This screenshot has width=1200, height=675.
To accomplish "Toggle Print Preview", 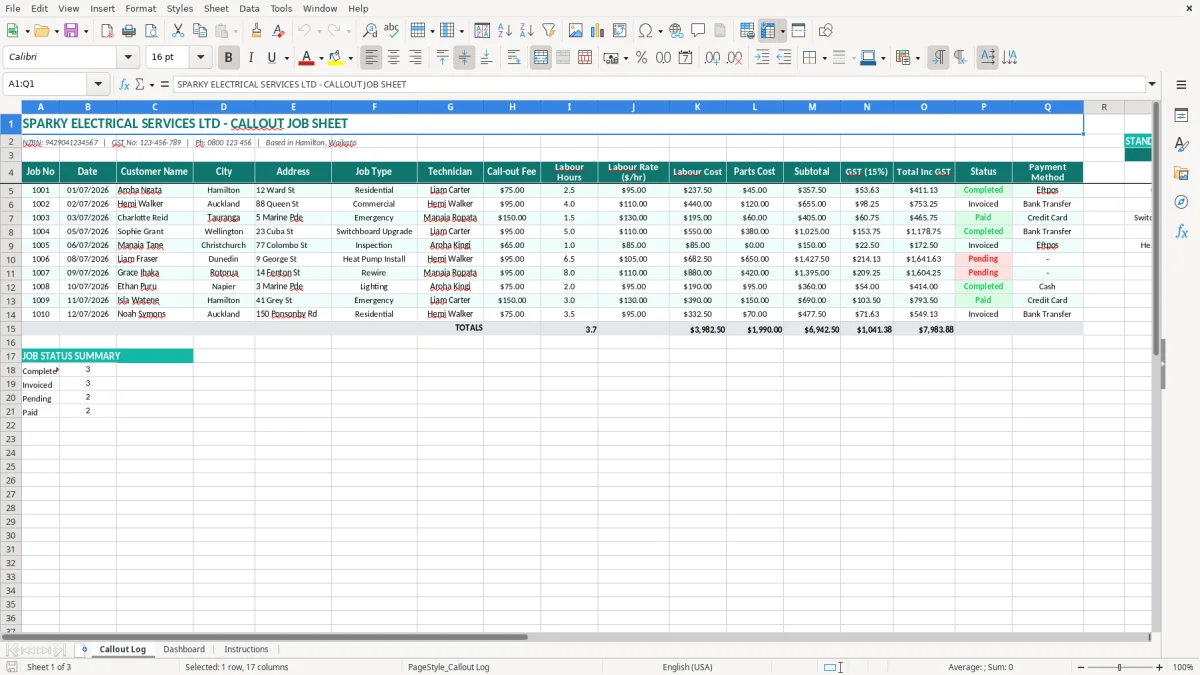I will [x=150, y=31].
